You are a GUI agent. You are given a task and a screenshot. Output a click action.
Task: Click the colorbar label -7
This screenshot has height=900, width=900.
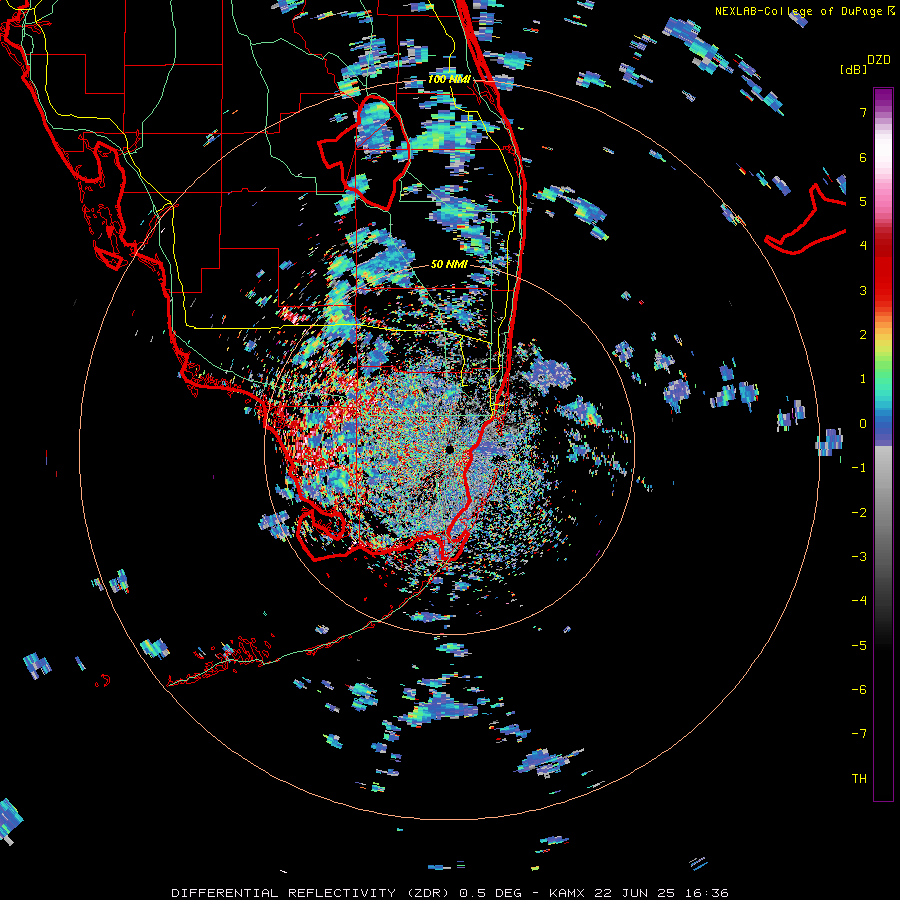point(859,734)
